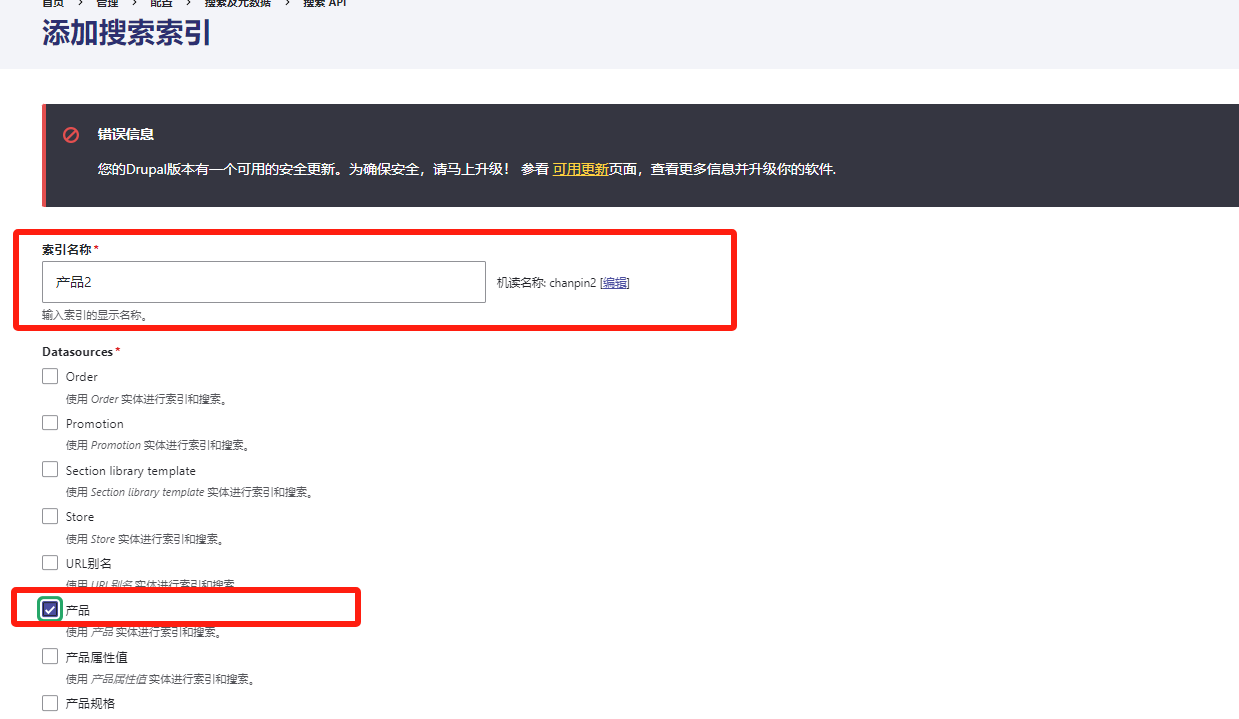This screenshot has height=719, width=1239.
Task: Click description text under Store checkbox
Action: click(x=146, y=539)
